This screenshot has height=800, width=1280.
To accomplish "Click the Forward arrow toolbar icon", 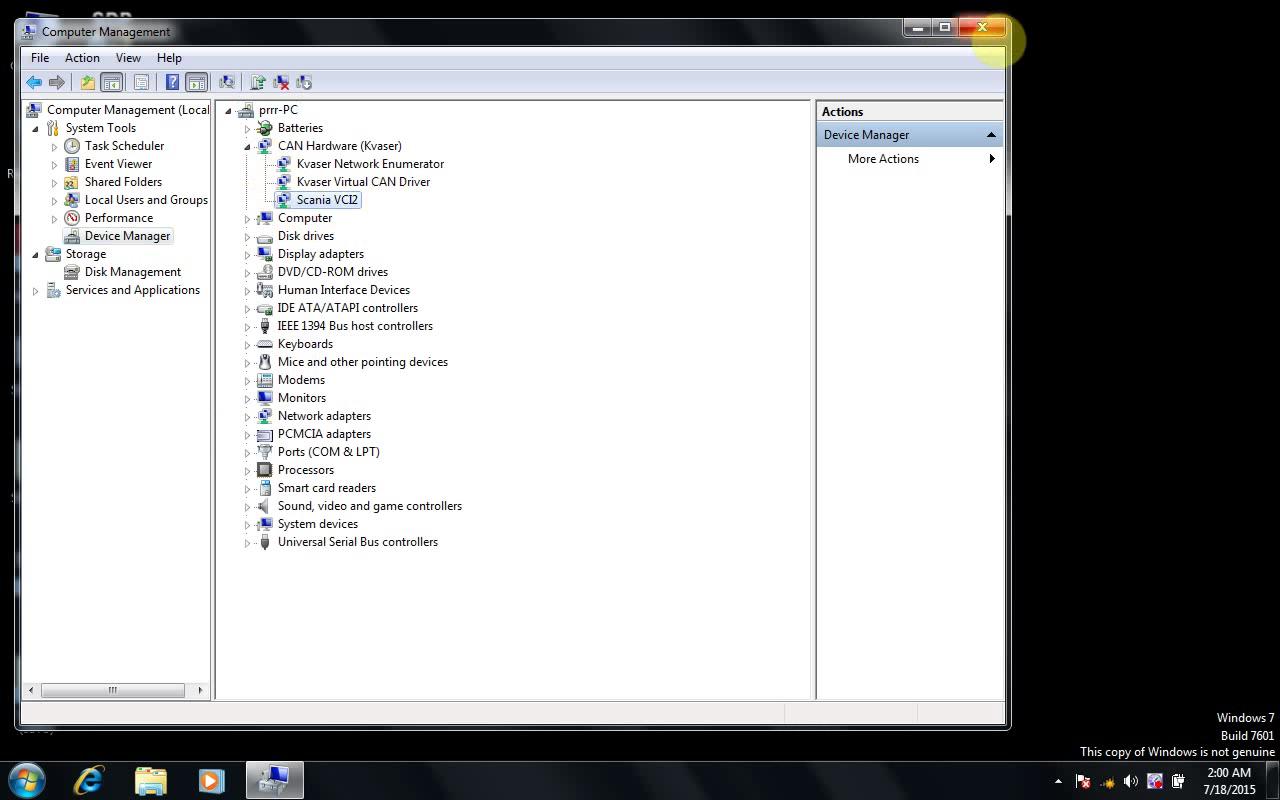I will click(x=57, y=83).
